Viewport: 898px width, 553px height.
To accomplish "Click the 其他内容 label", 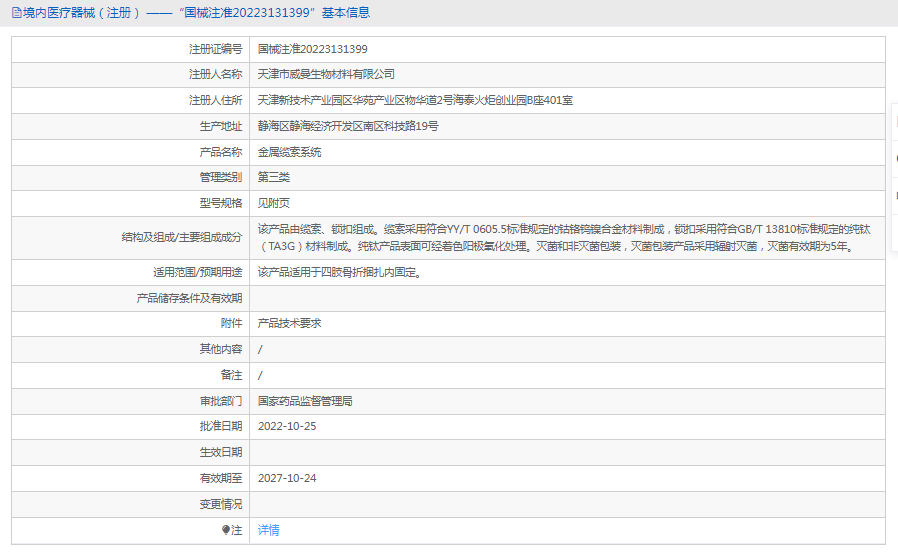I will (221, 349).
